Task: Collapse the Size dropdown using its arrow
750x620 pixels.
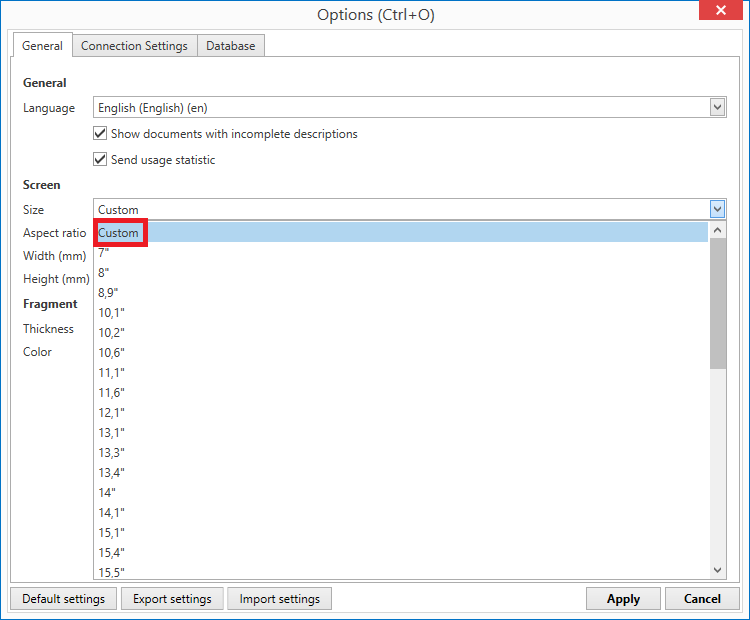Action: (x=717, y=209)
